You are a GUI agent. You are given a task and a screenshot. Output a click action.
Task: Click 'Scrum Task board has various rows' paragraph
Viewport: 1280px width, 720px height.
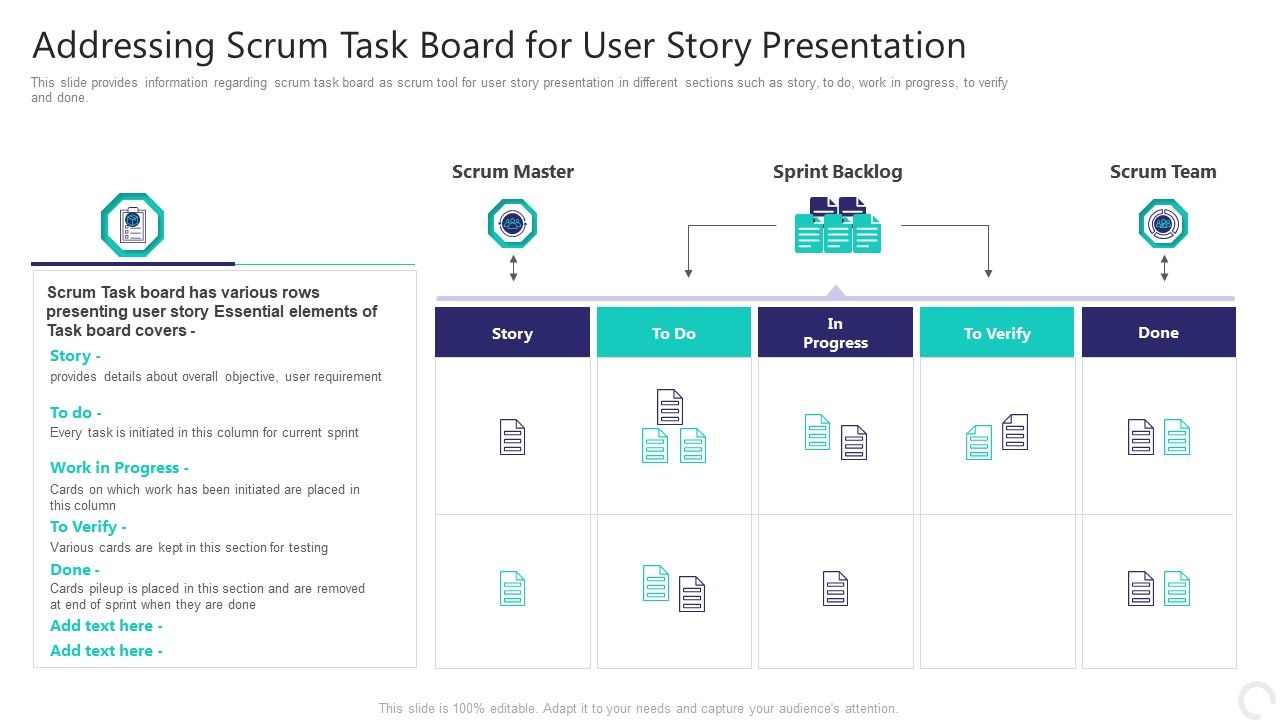coord(212,311)
